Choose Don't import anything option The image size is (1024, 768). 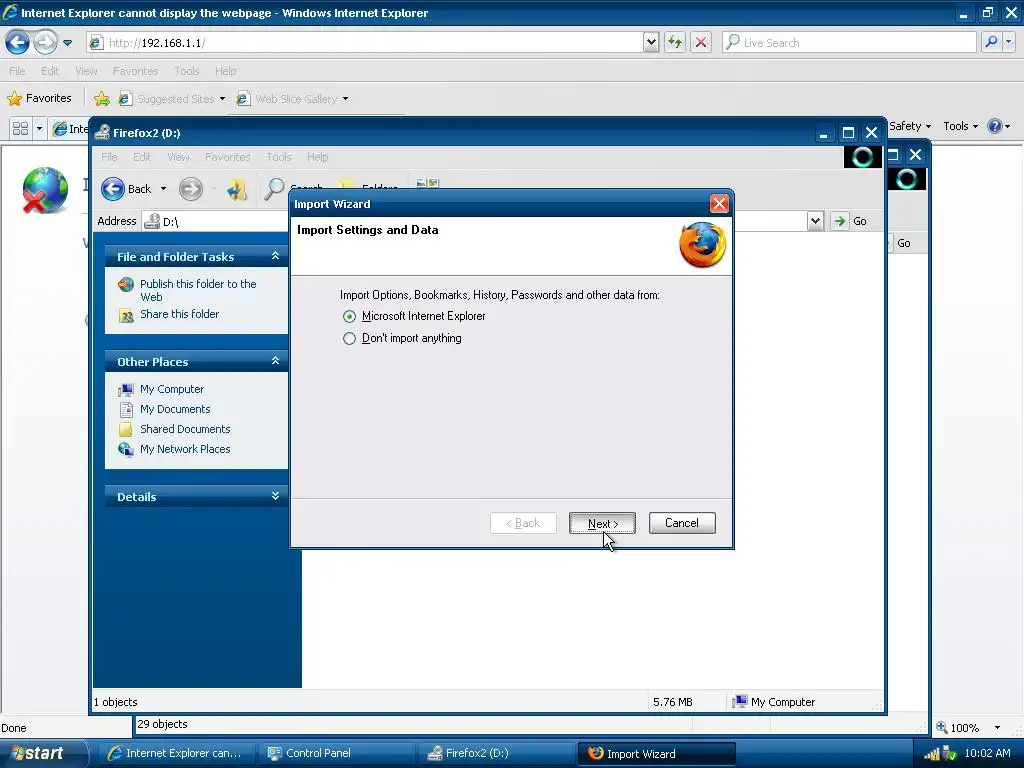click(x=349, y=339)
